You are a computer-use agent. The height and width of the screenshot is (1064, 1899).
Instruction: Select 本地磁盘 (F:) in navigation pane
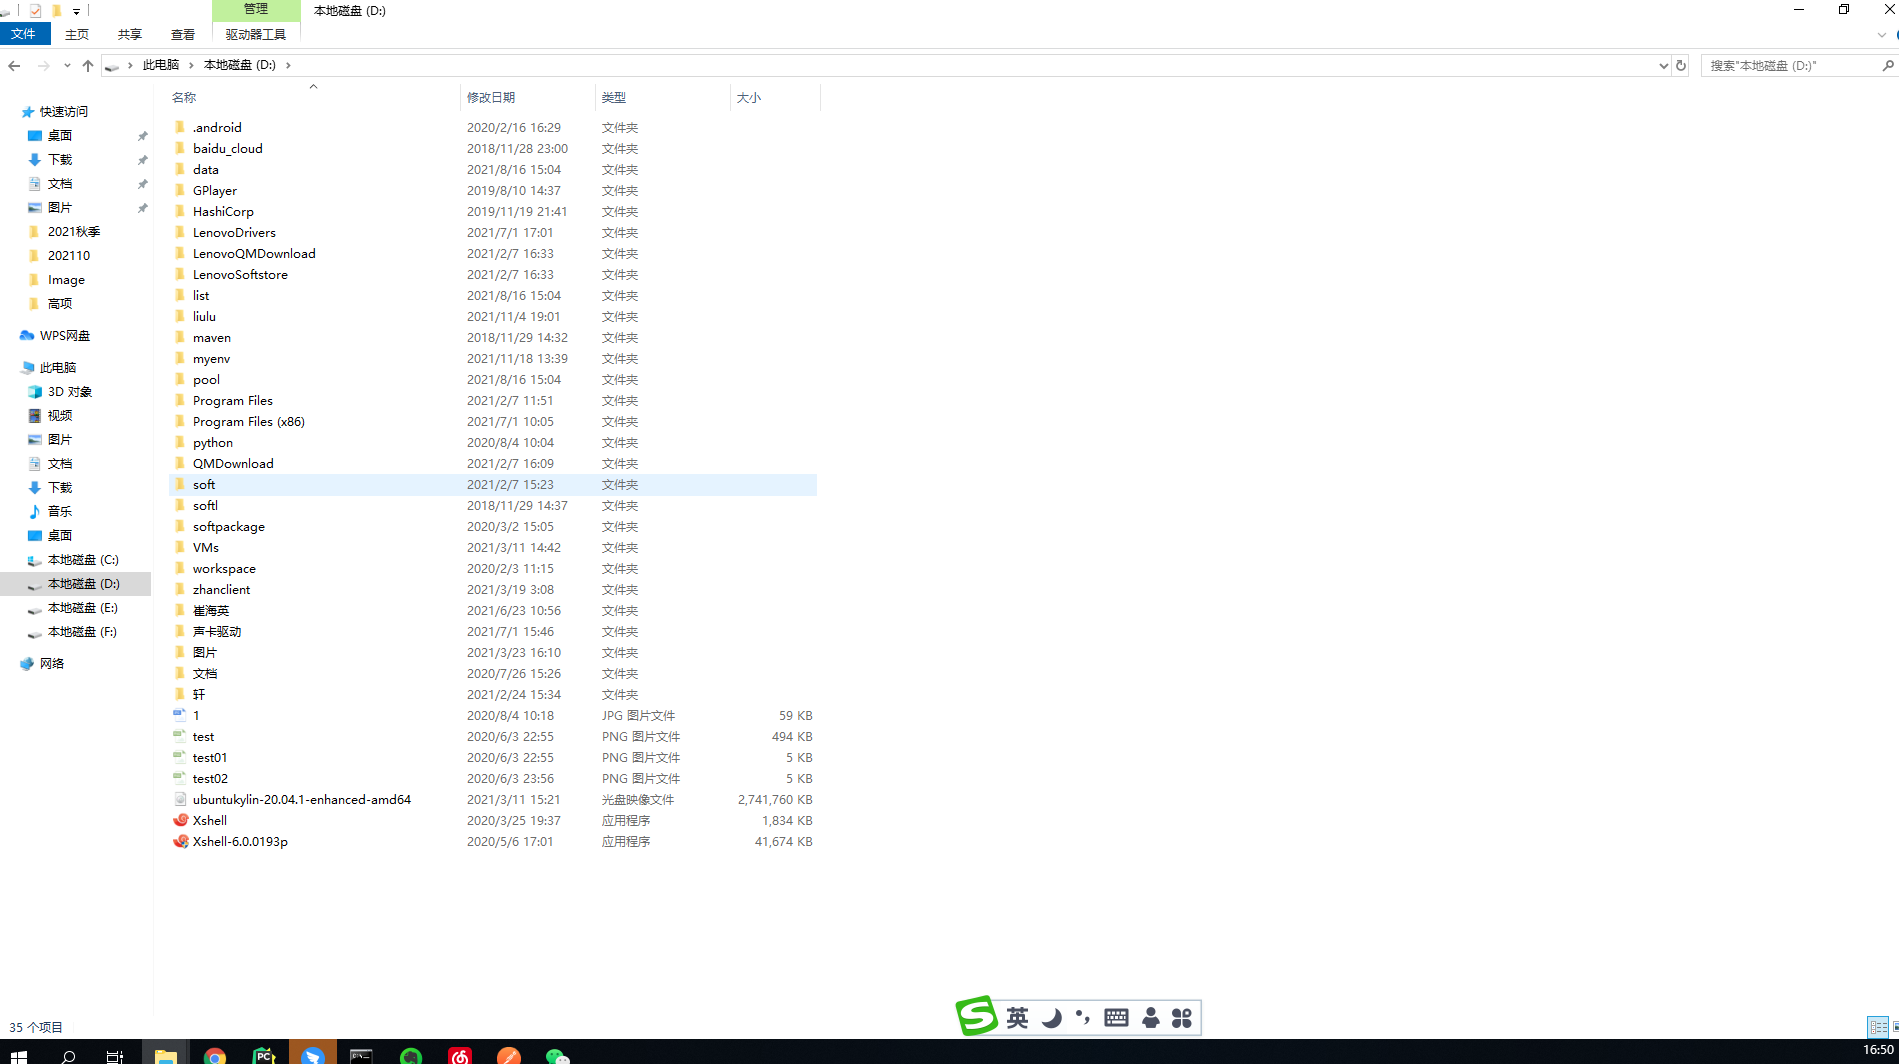(x=83, y=632)
